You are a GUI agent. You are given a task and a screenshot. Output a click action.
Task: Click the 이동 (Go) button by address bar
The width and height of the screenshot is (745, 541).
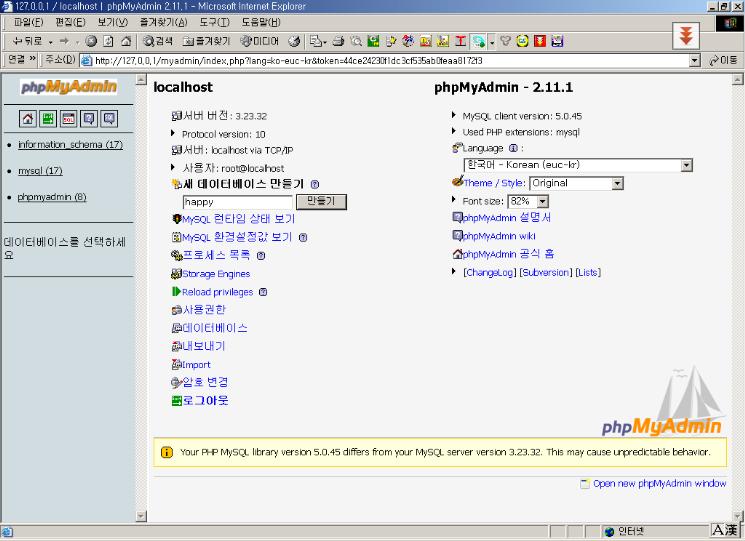(x=723, y=60)
